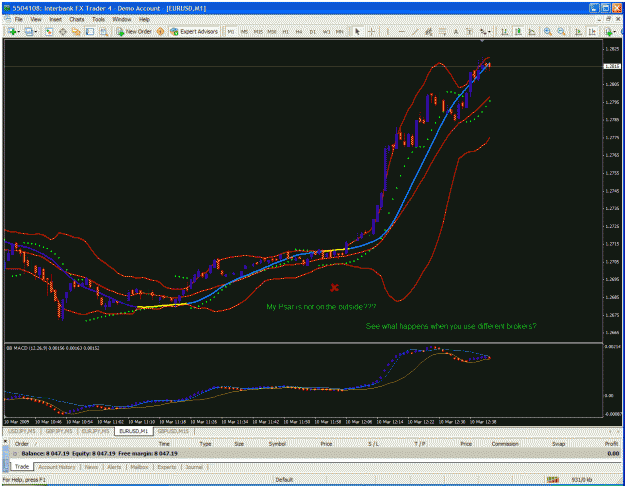This screenshot has height=486, width=625.
Task: Switch to candlestick chart display
Action: (x=518, y=31)
